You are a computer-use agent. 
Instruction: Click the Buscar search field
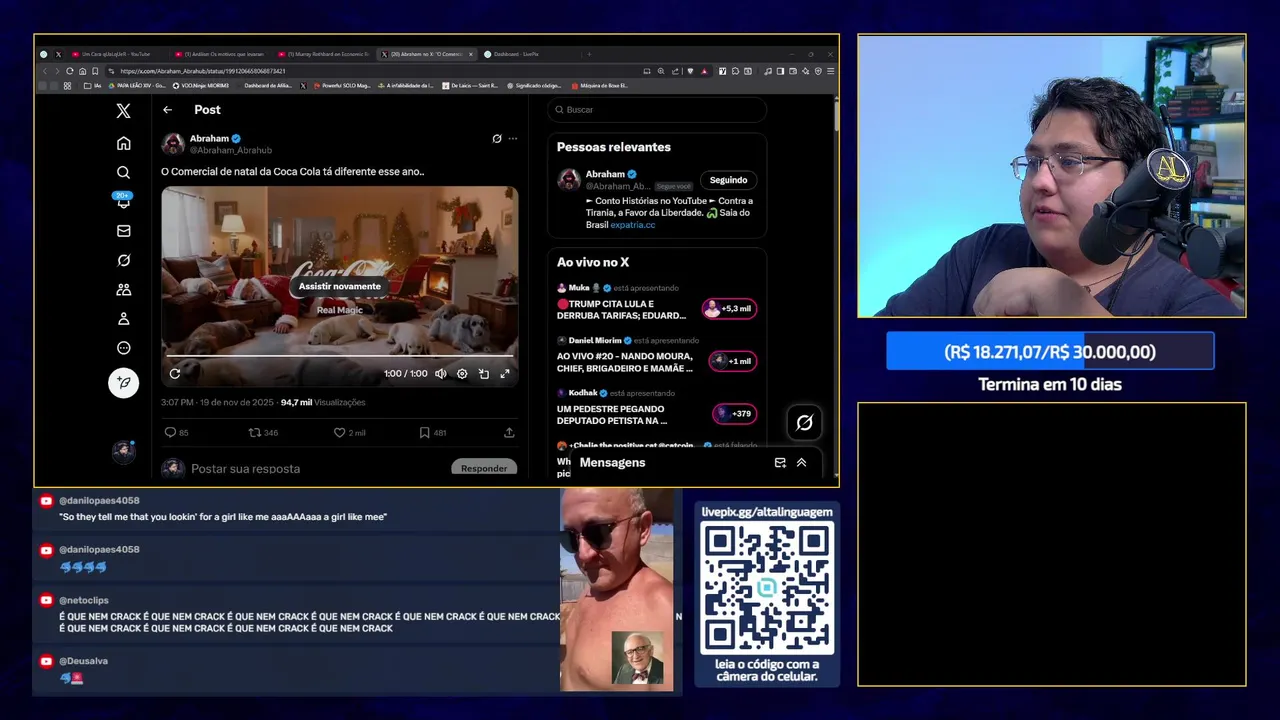pos(657,110)
